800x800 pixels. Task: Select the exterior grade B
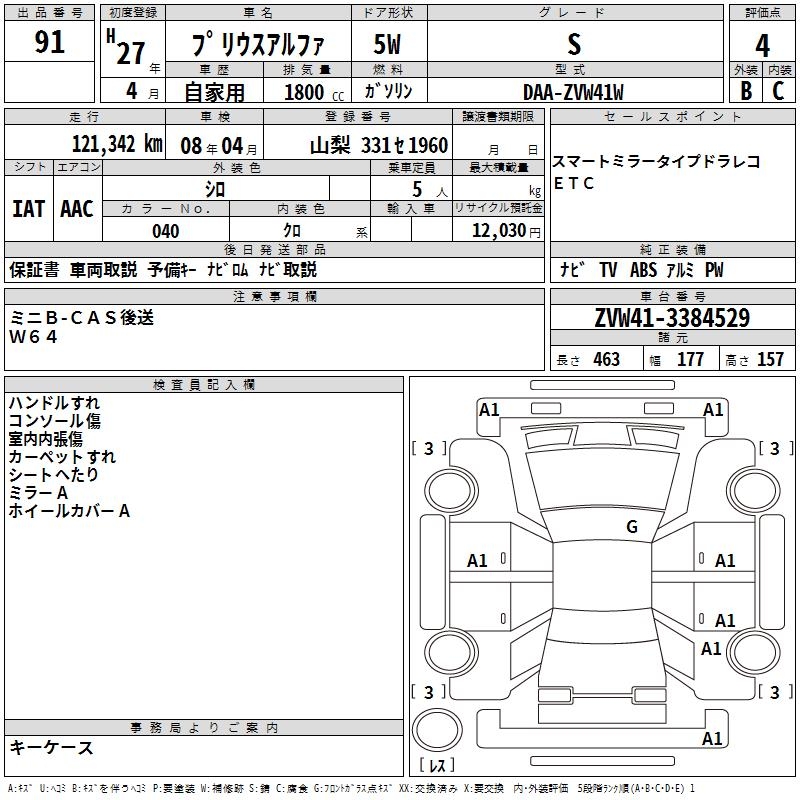pyautogui.click(x=746, y=91)
